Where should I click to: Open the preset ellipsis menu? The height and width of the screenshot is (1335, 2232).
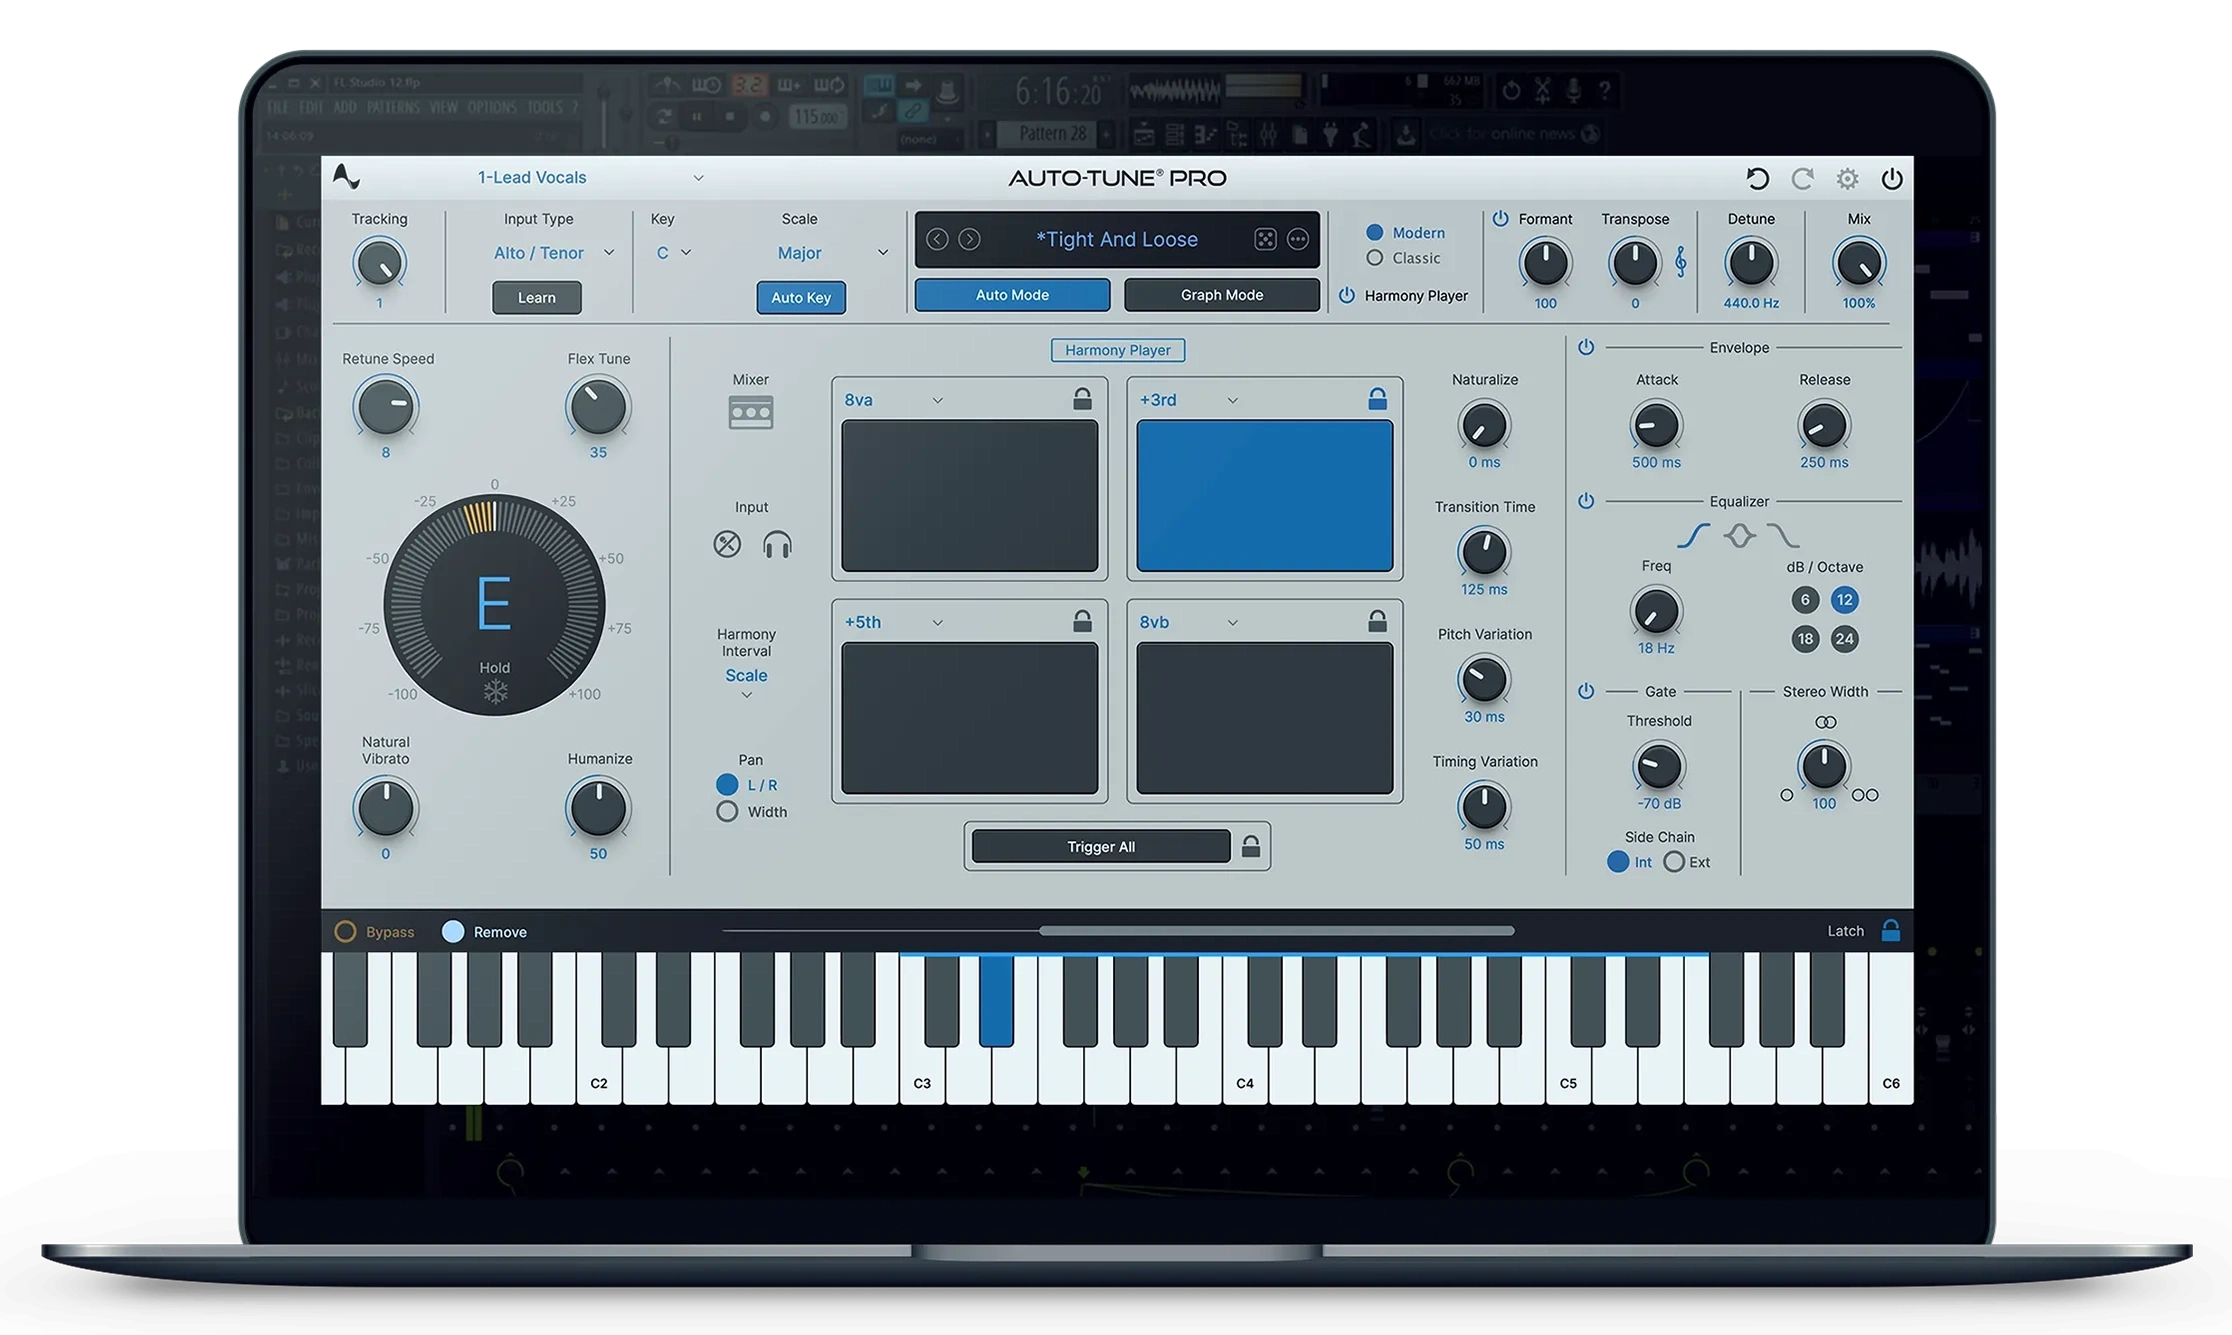click(1299, 239)
